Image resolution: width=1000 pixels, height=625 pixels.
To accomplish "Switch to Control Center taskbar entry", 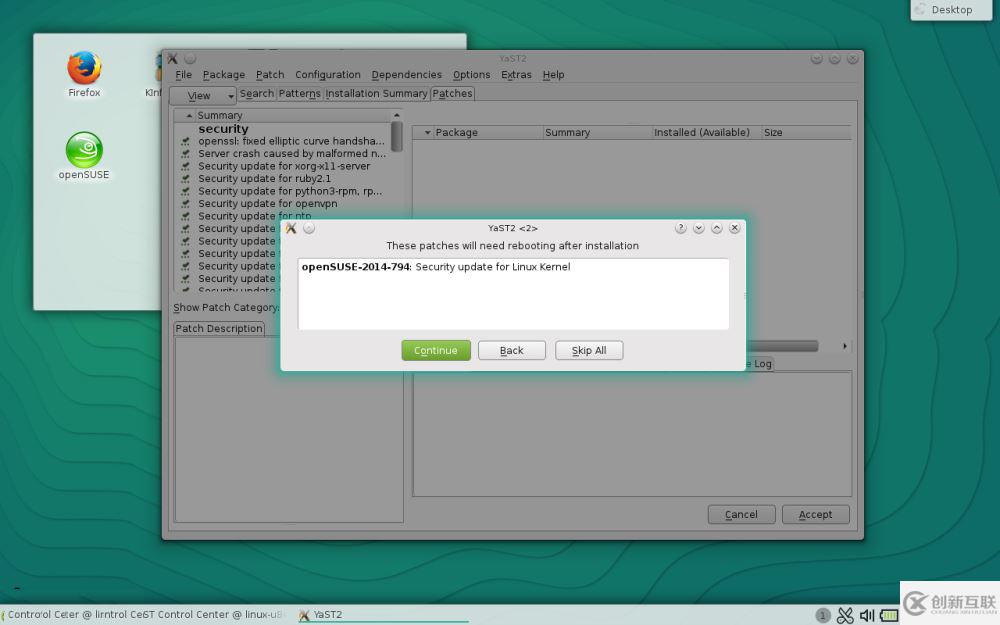I will 143,615.
